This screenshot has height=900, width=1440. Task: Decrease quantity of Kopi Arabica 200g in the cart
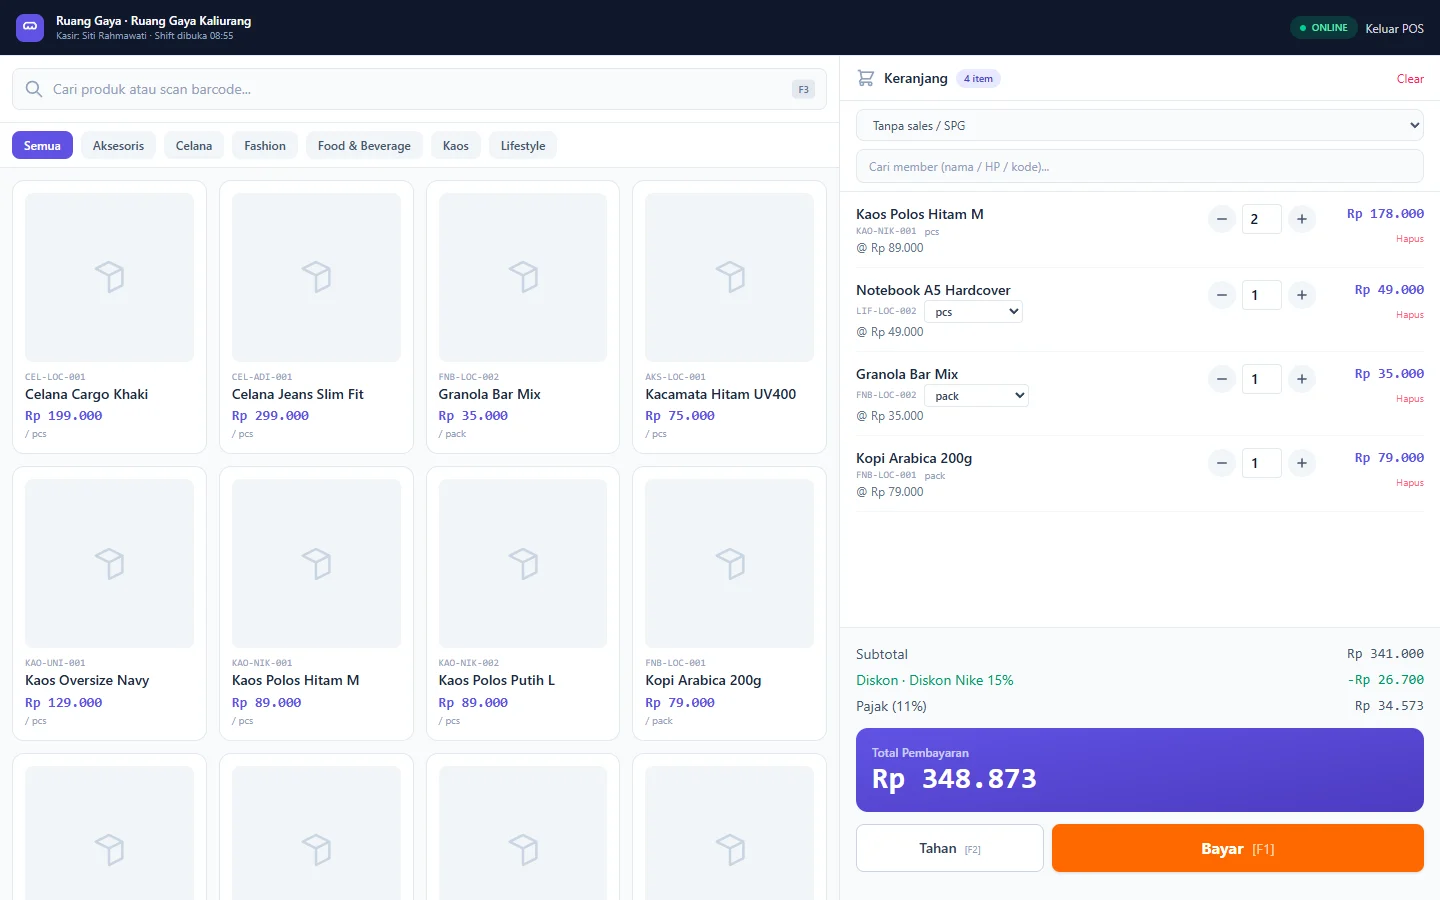point(1222,463)
